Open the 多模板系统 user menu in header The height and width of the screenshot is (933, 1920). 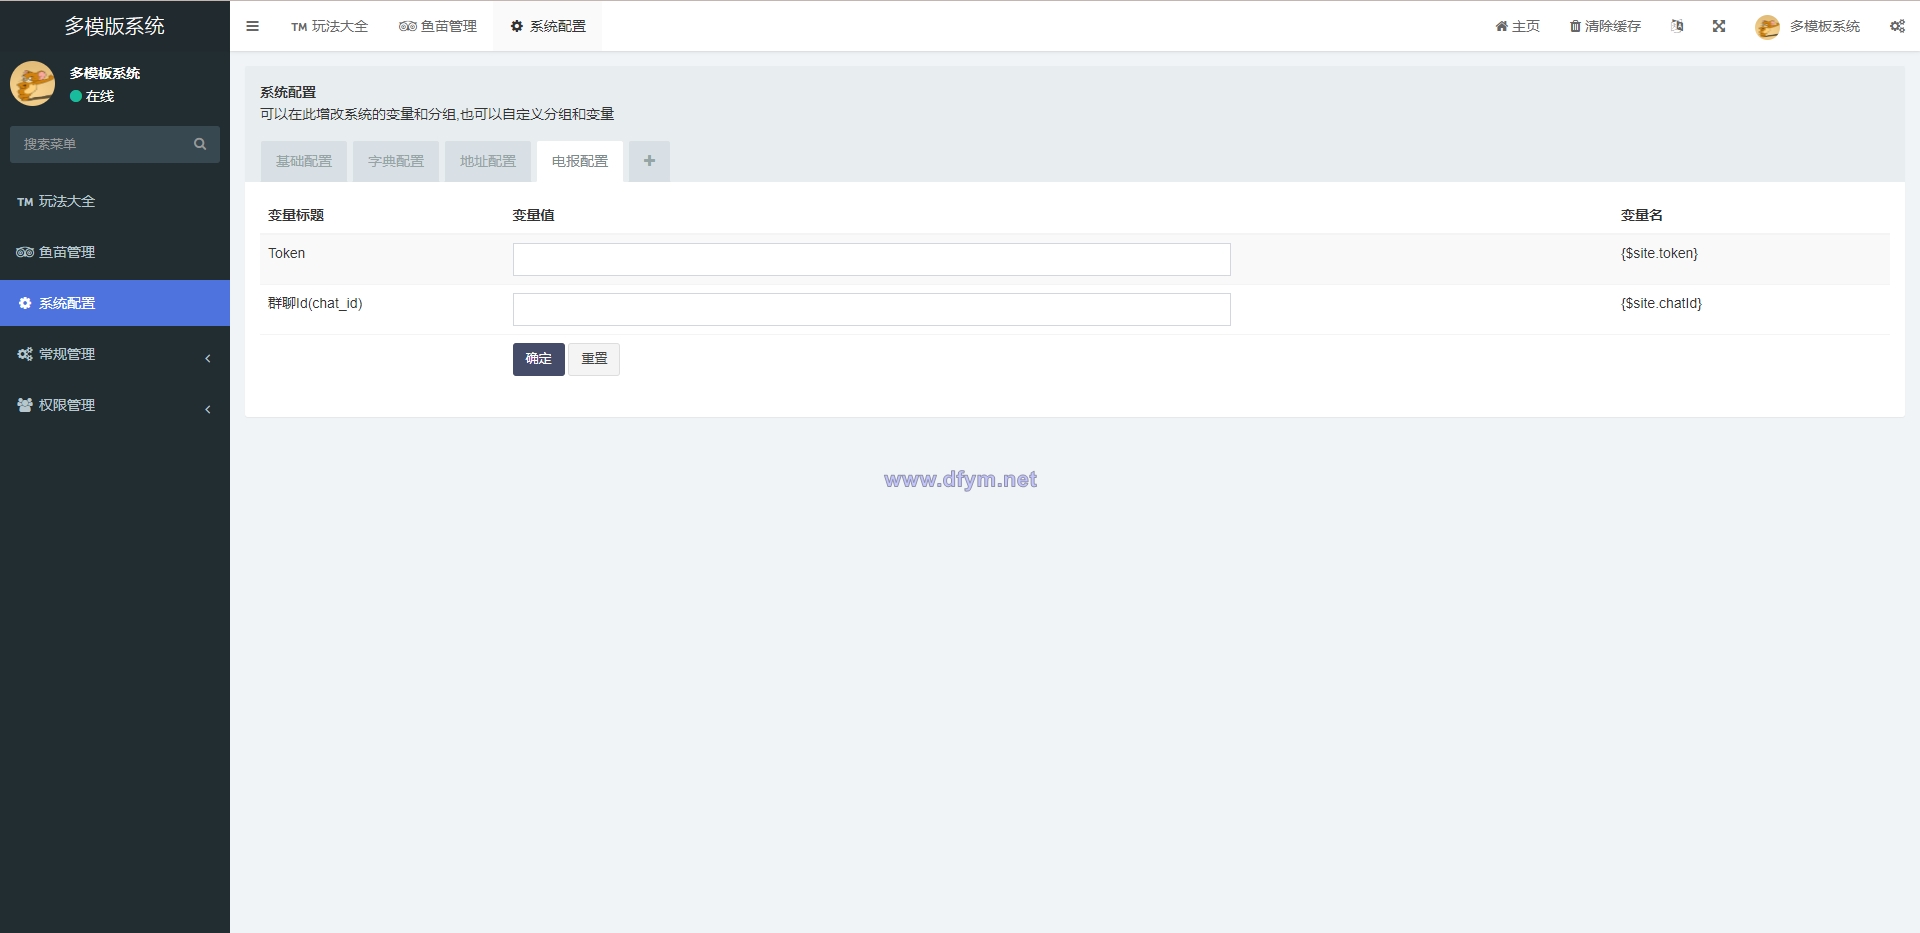pyautogui.click(x=1808, y=26)
